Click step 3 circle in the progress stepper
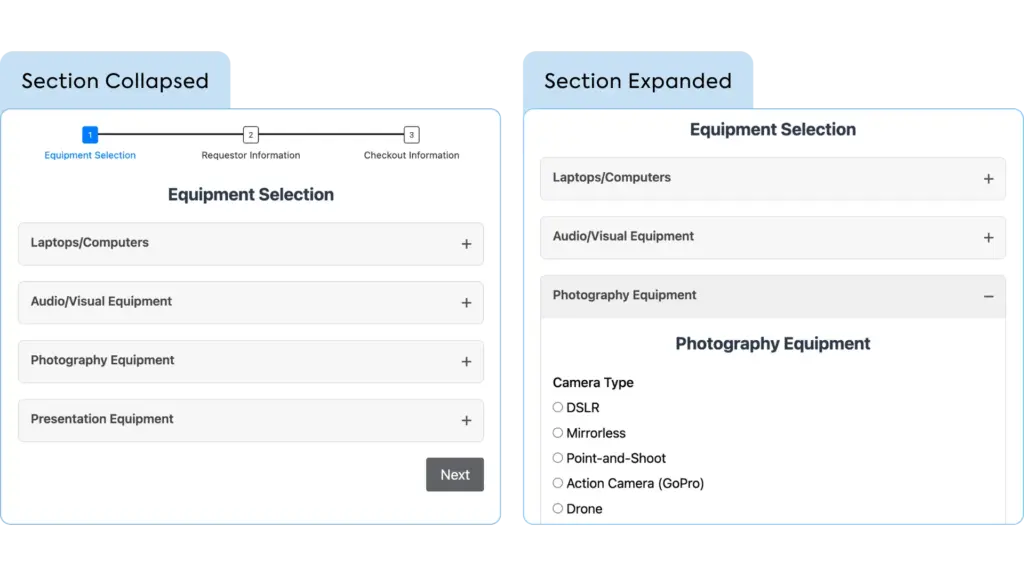 (411, 134)
